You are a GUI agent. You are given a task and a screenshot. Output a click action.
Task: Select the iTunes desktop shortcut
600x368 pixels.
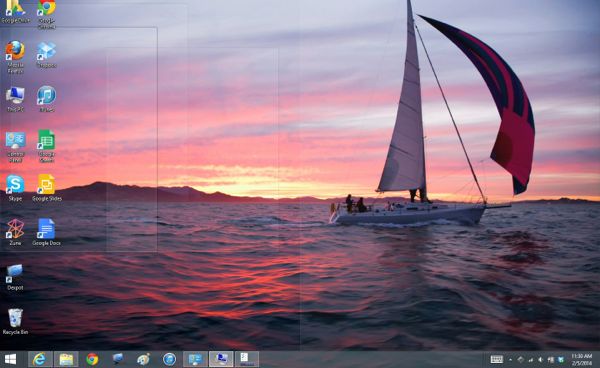pos(46,99)
